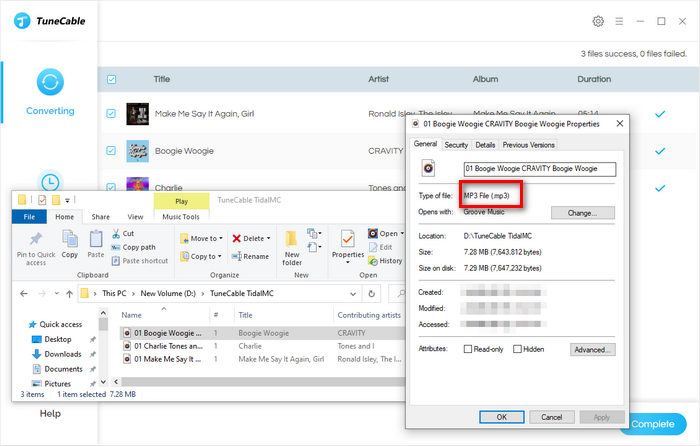Click Quick Access toolbar properties icon
The width and height of the screenshot is (700, 446).
[x=42, y=200]
